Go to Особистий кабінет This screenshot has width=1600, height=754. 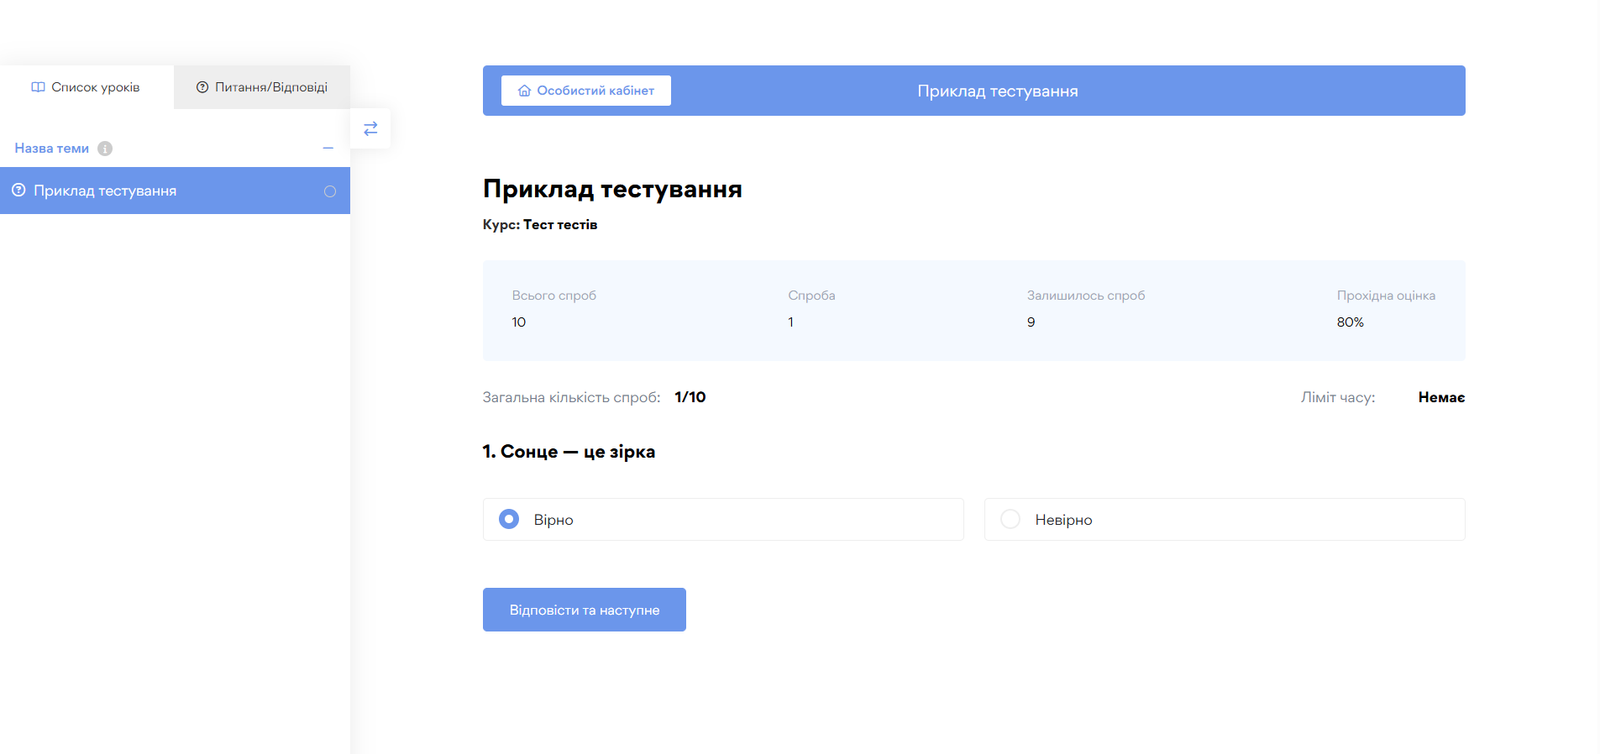(595, 91)
